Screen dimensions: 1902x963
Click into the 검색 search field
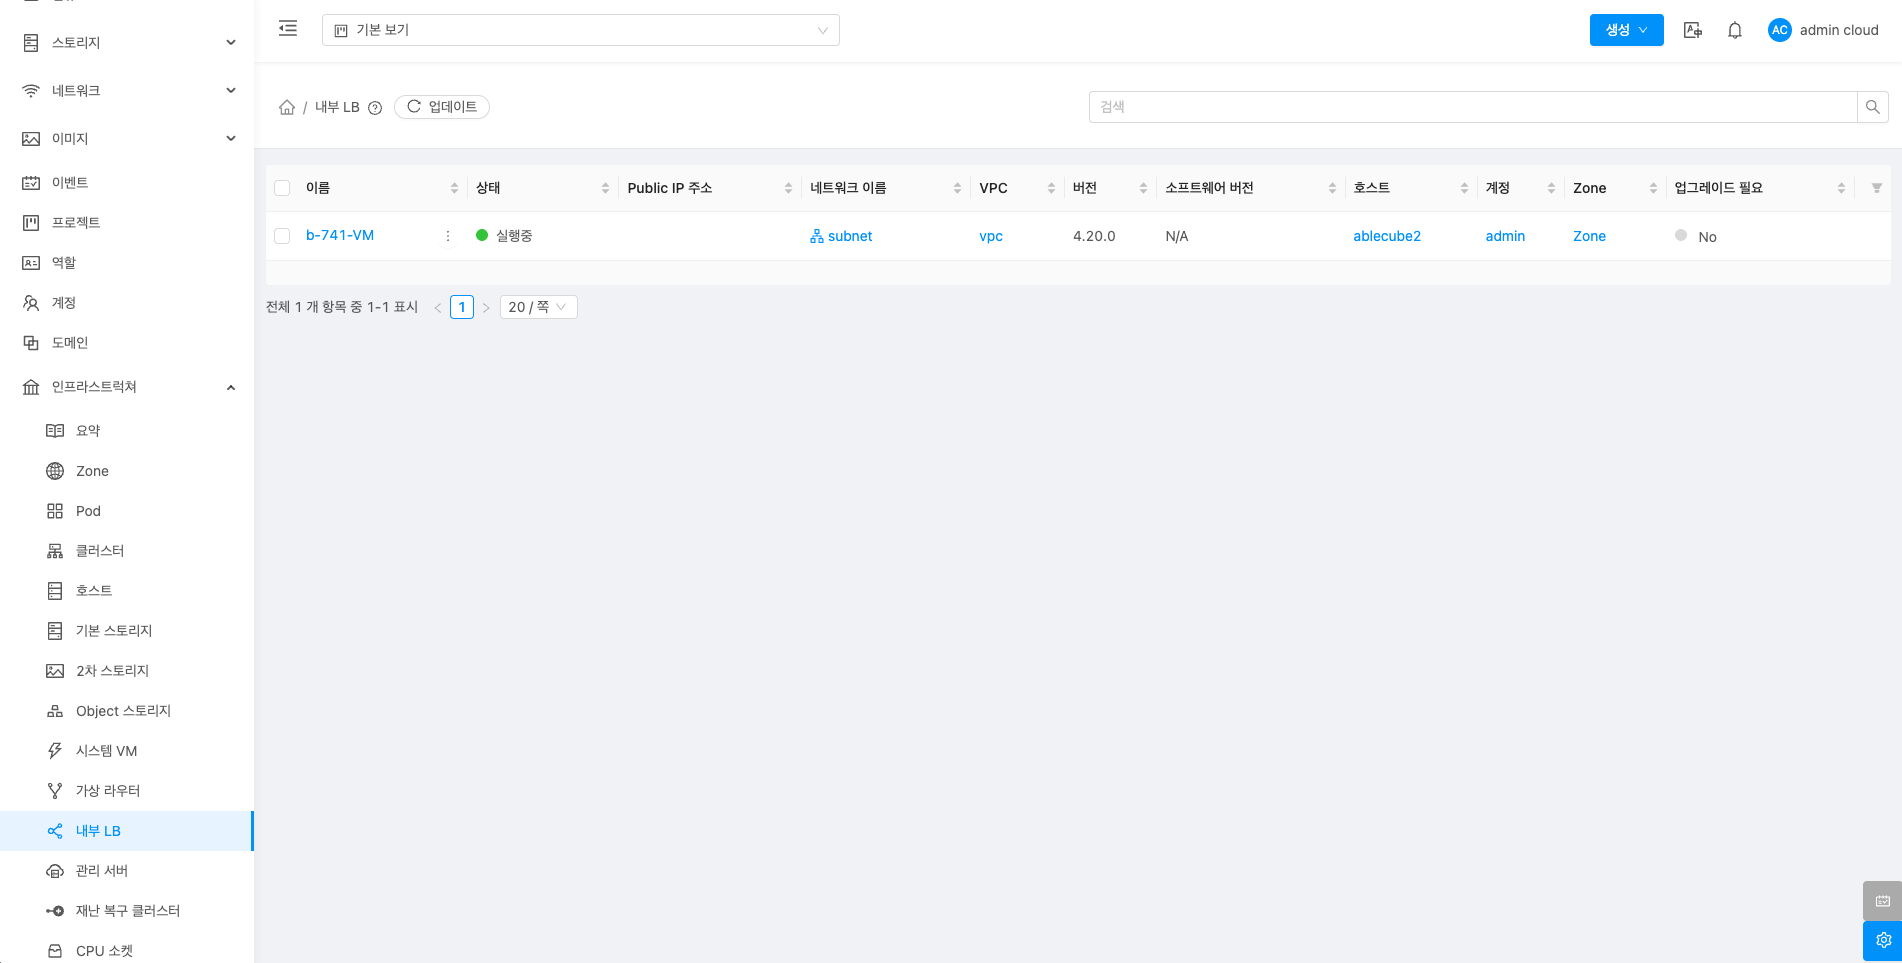pos(1472,107)
